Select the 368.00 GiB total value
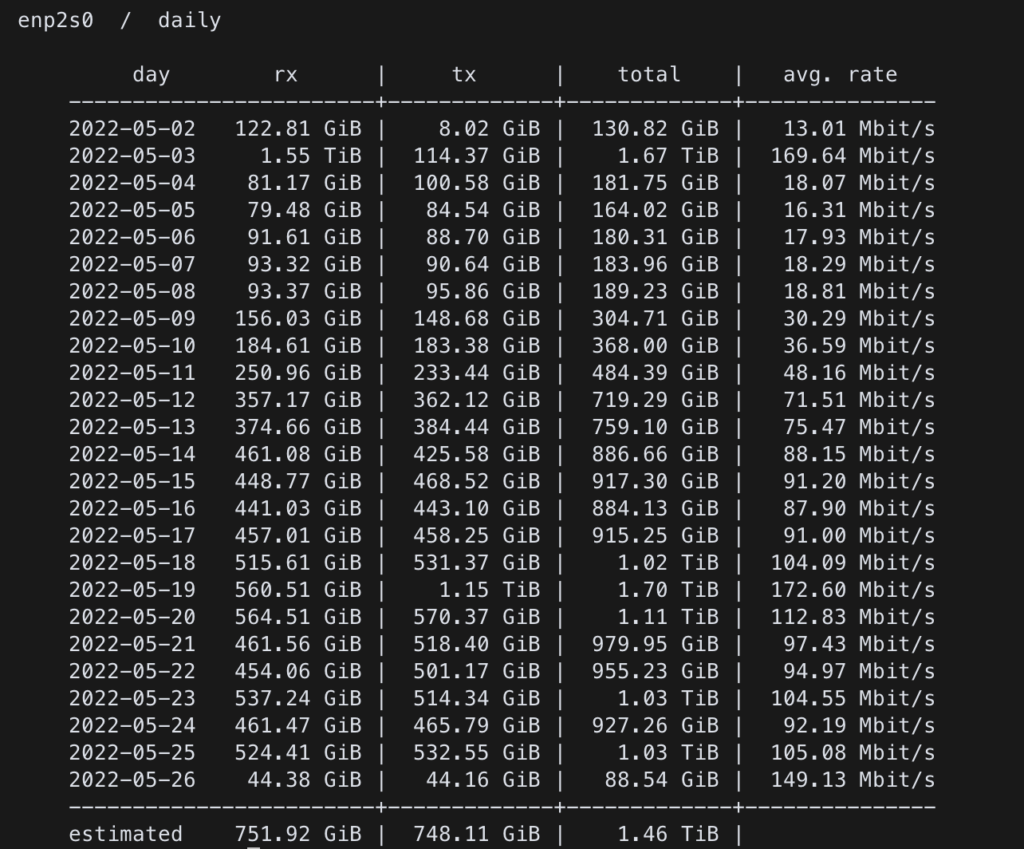1024x849 pixels. pyautogui.click(x=655, y=346)
